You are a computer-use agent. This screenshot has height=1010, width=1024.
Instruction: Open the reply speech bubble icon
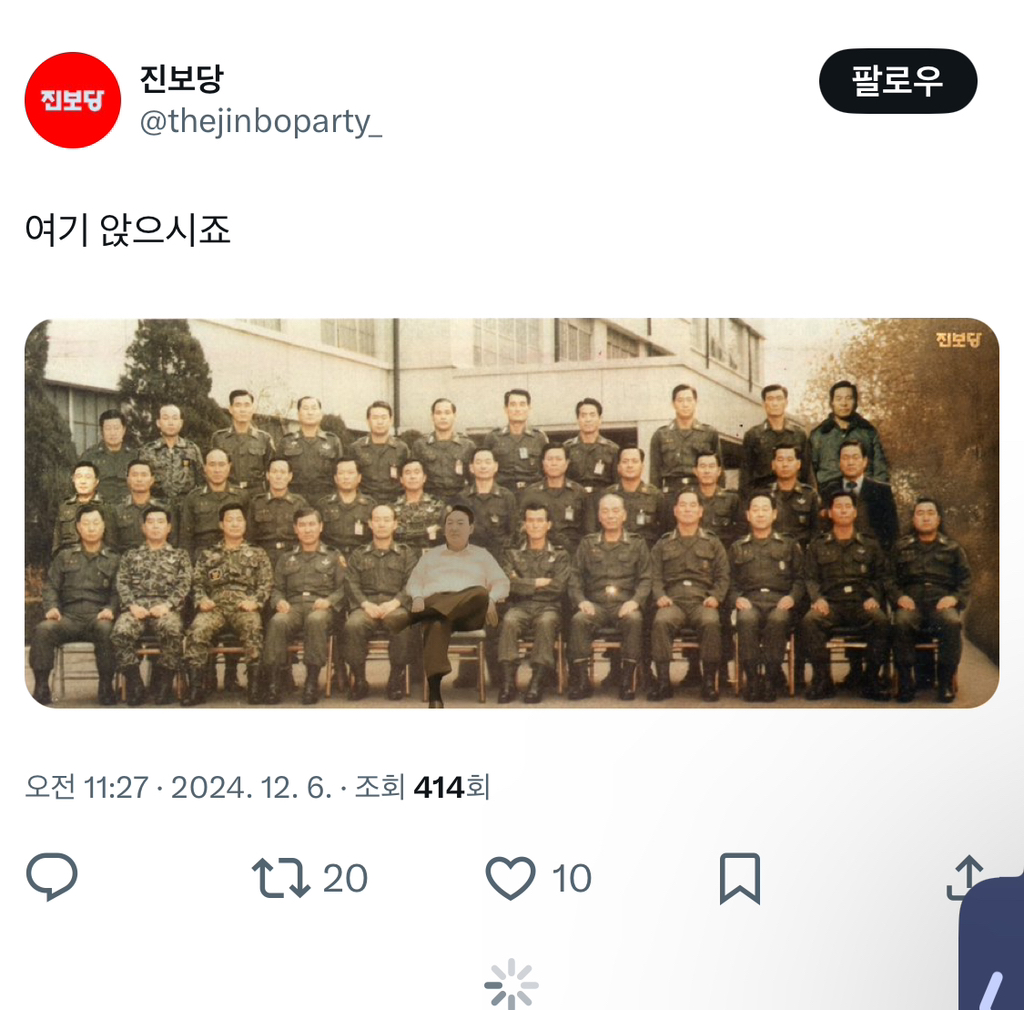click(52, 877)
